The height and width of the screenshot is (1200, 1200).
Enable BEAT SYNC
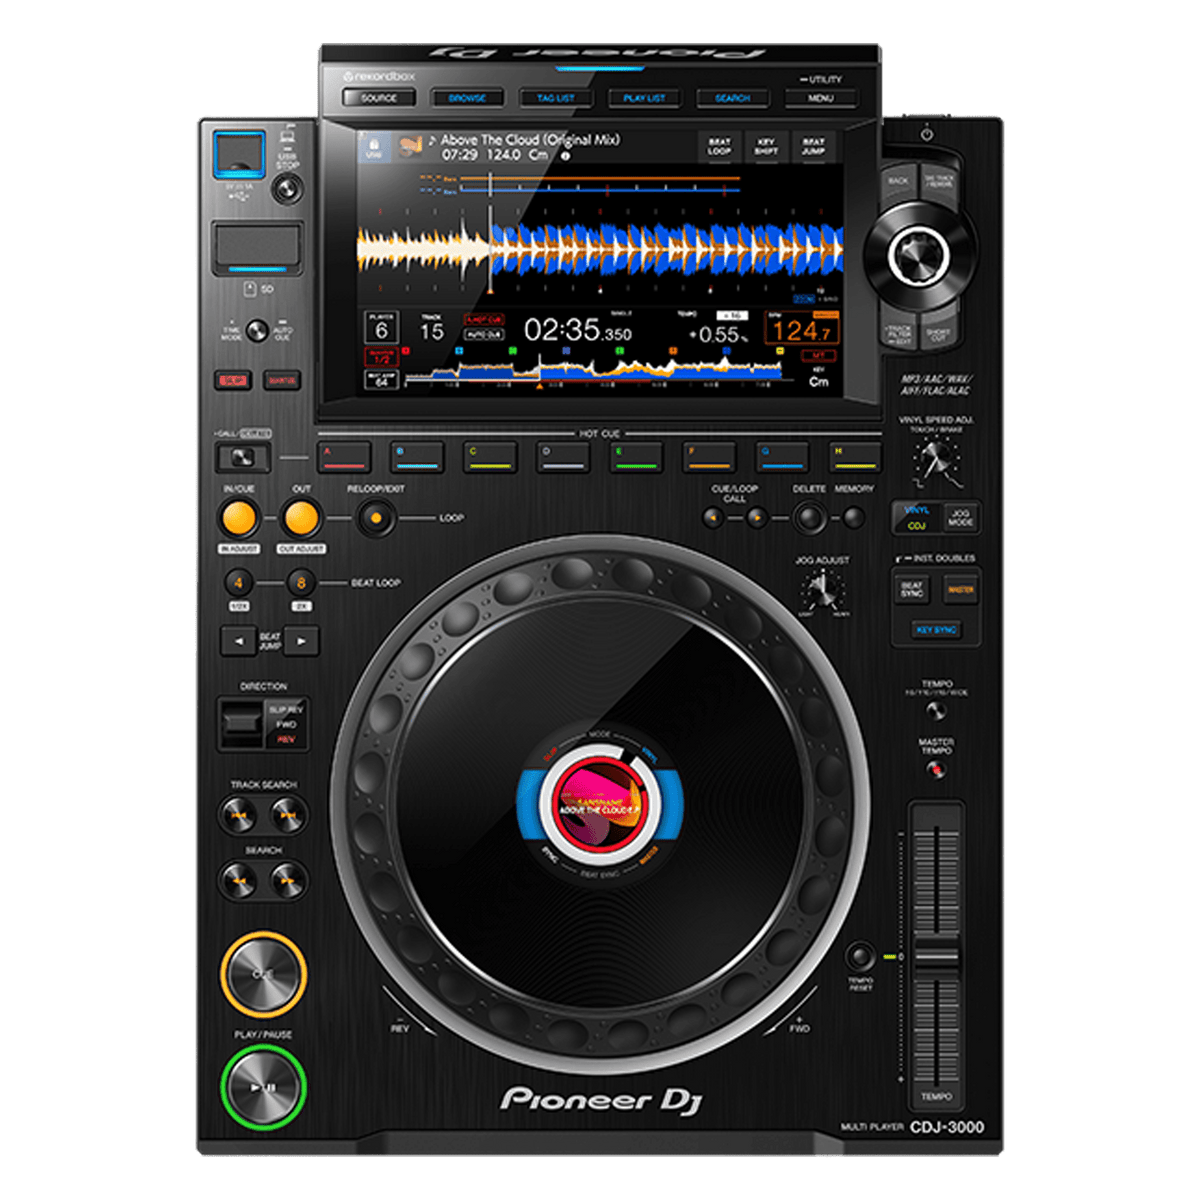[x=912, y=589]
